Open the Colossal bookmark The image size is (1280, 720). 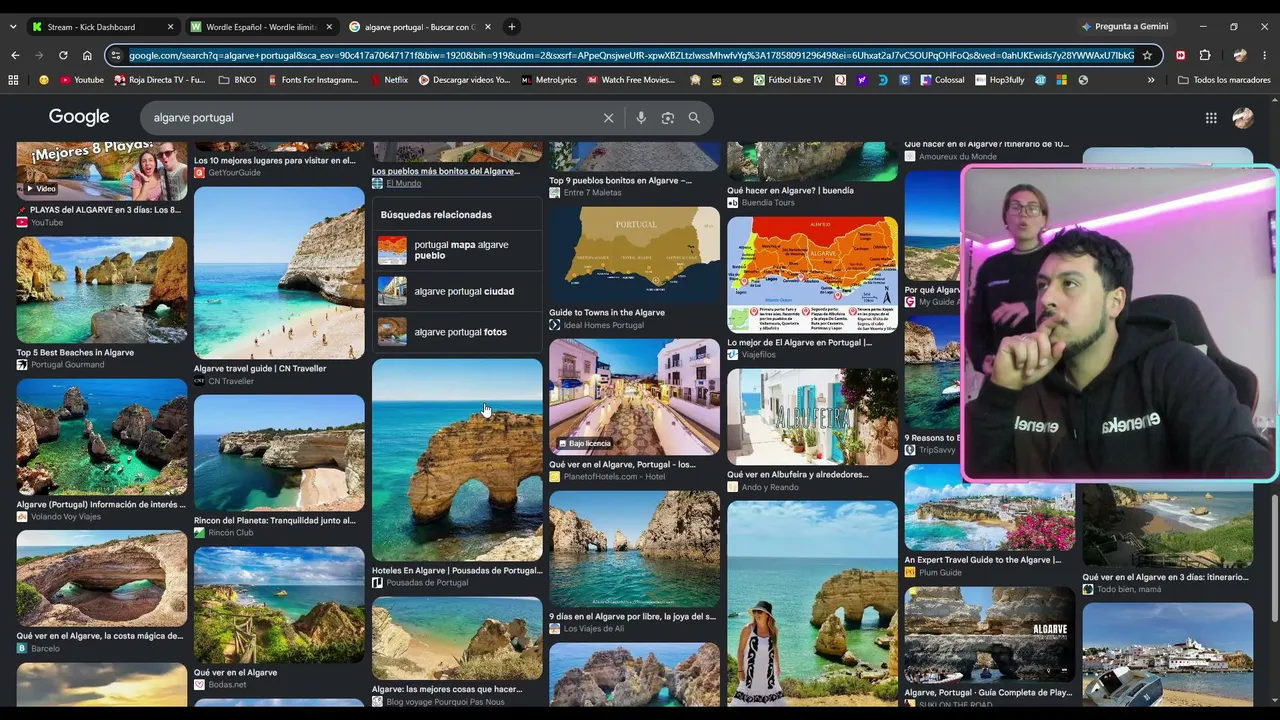[942, 80]
